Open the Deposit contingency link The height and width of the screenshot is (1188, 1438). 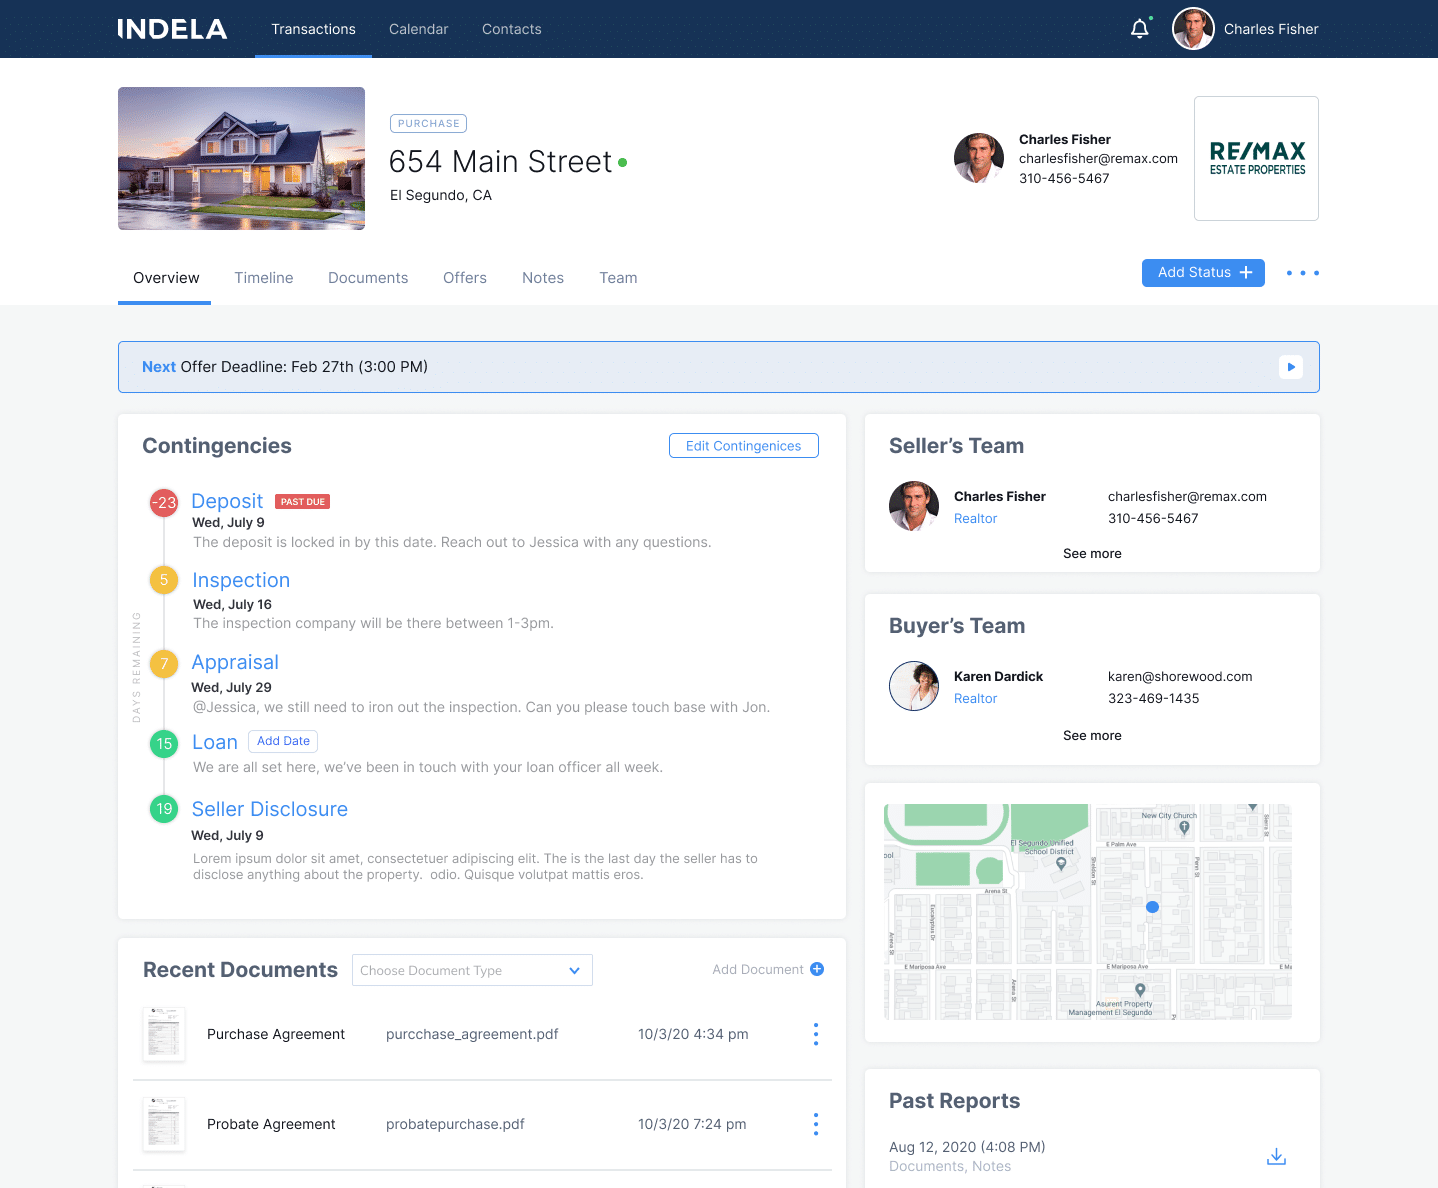[x=227, y=501]
